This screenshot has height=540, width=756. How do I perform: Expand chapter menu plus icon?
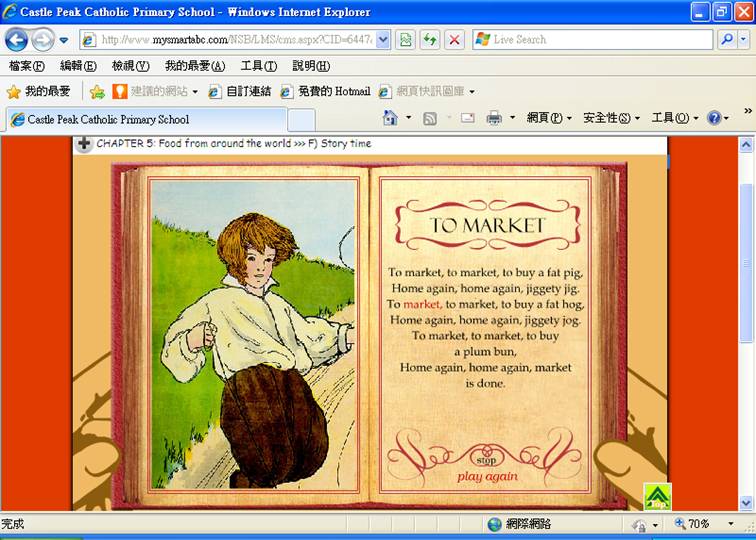(84, 144)
